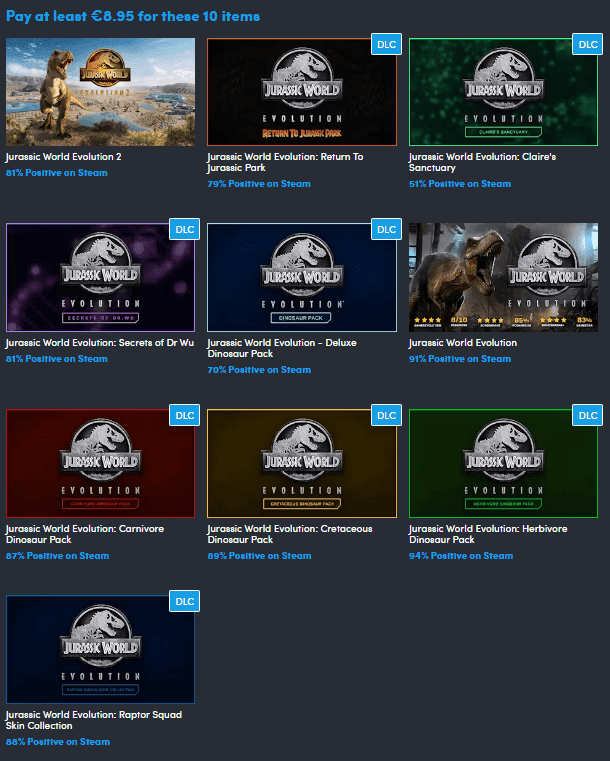Viewport: 610px width, 761px height.
Task: Open the Jurassic World Evolution 2 title
Action: 64,157
